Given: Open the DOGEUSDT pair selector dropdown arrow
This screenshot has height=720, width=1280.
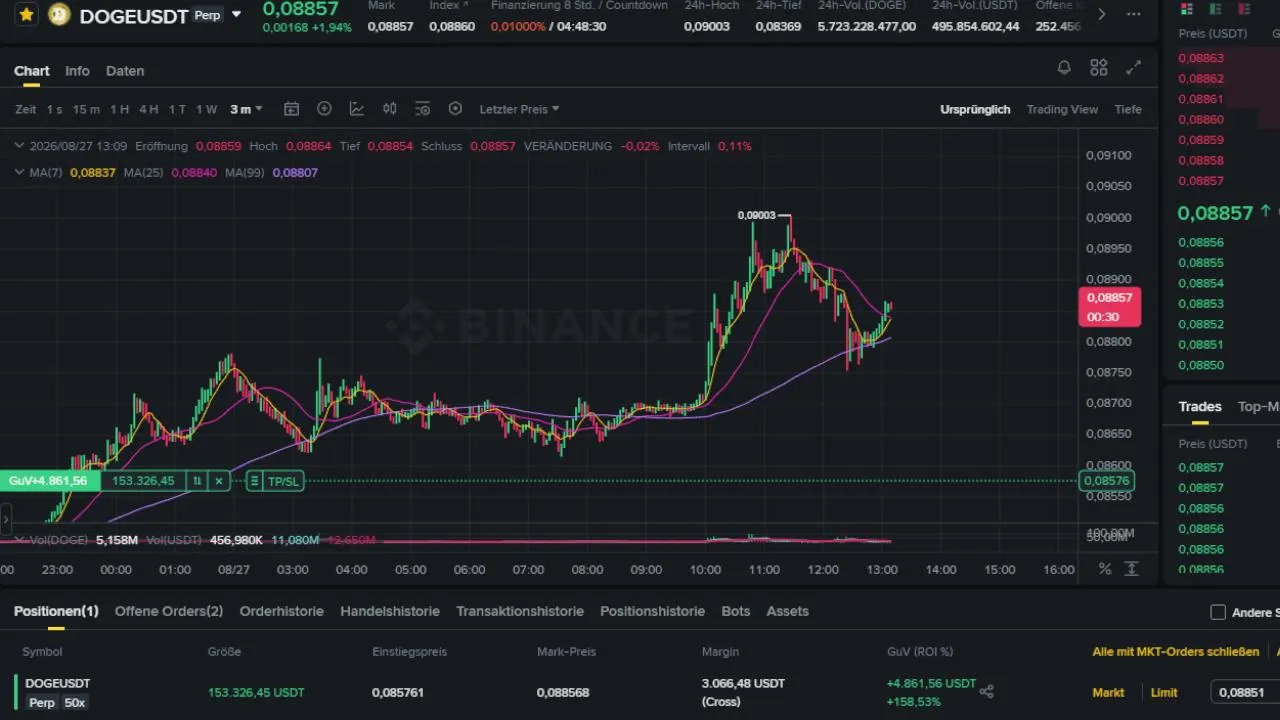Looking at the screenshot, I should pyautogui.click(x=237, y=15).
